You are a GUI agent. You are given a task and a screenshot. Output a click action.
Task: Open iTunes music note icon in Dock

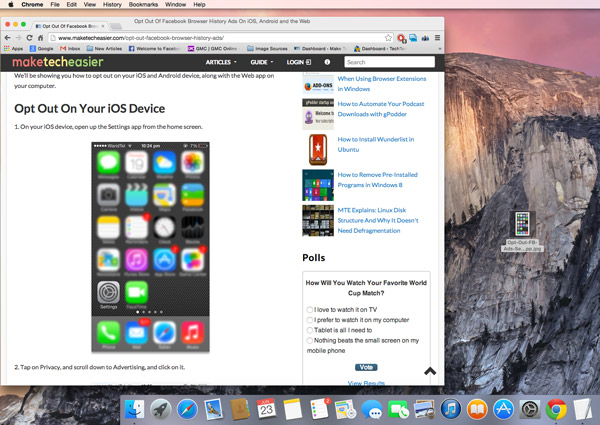[451, 409]
